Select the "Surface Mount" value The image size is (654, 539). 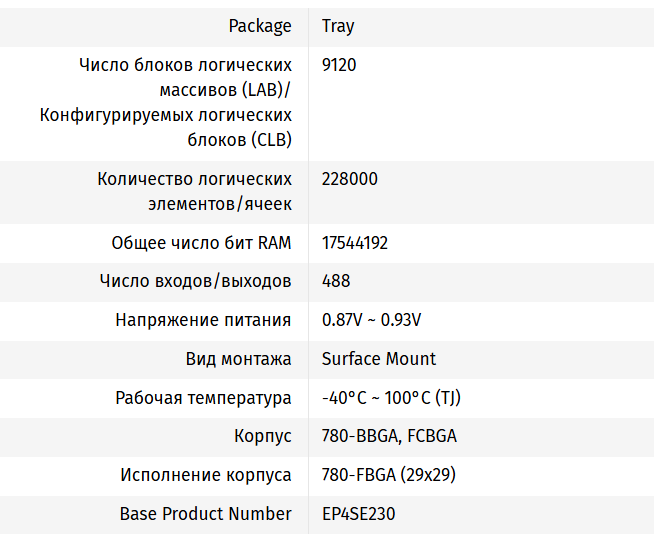[379, 359]
